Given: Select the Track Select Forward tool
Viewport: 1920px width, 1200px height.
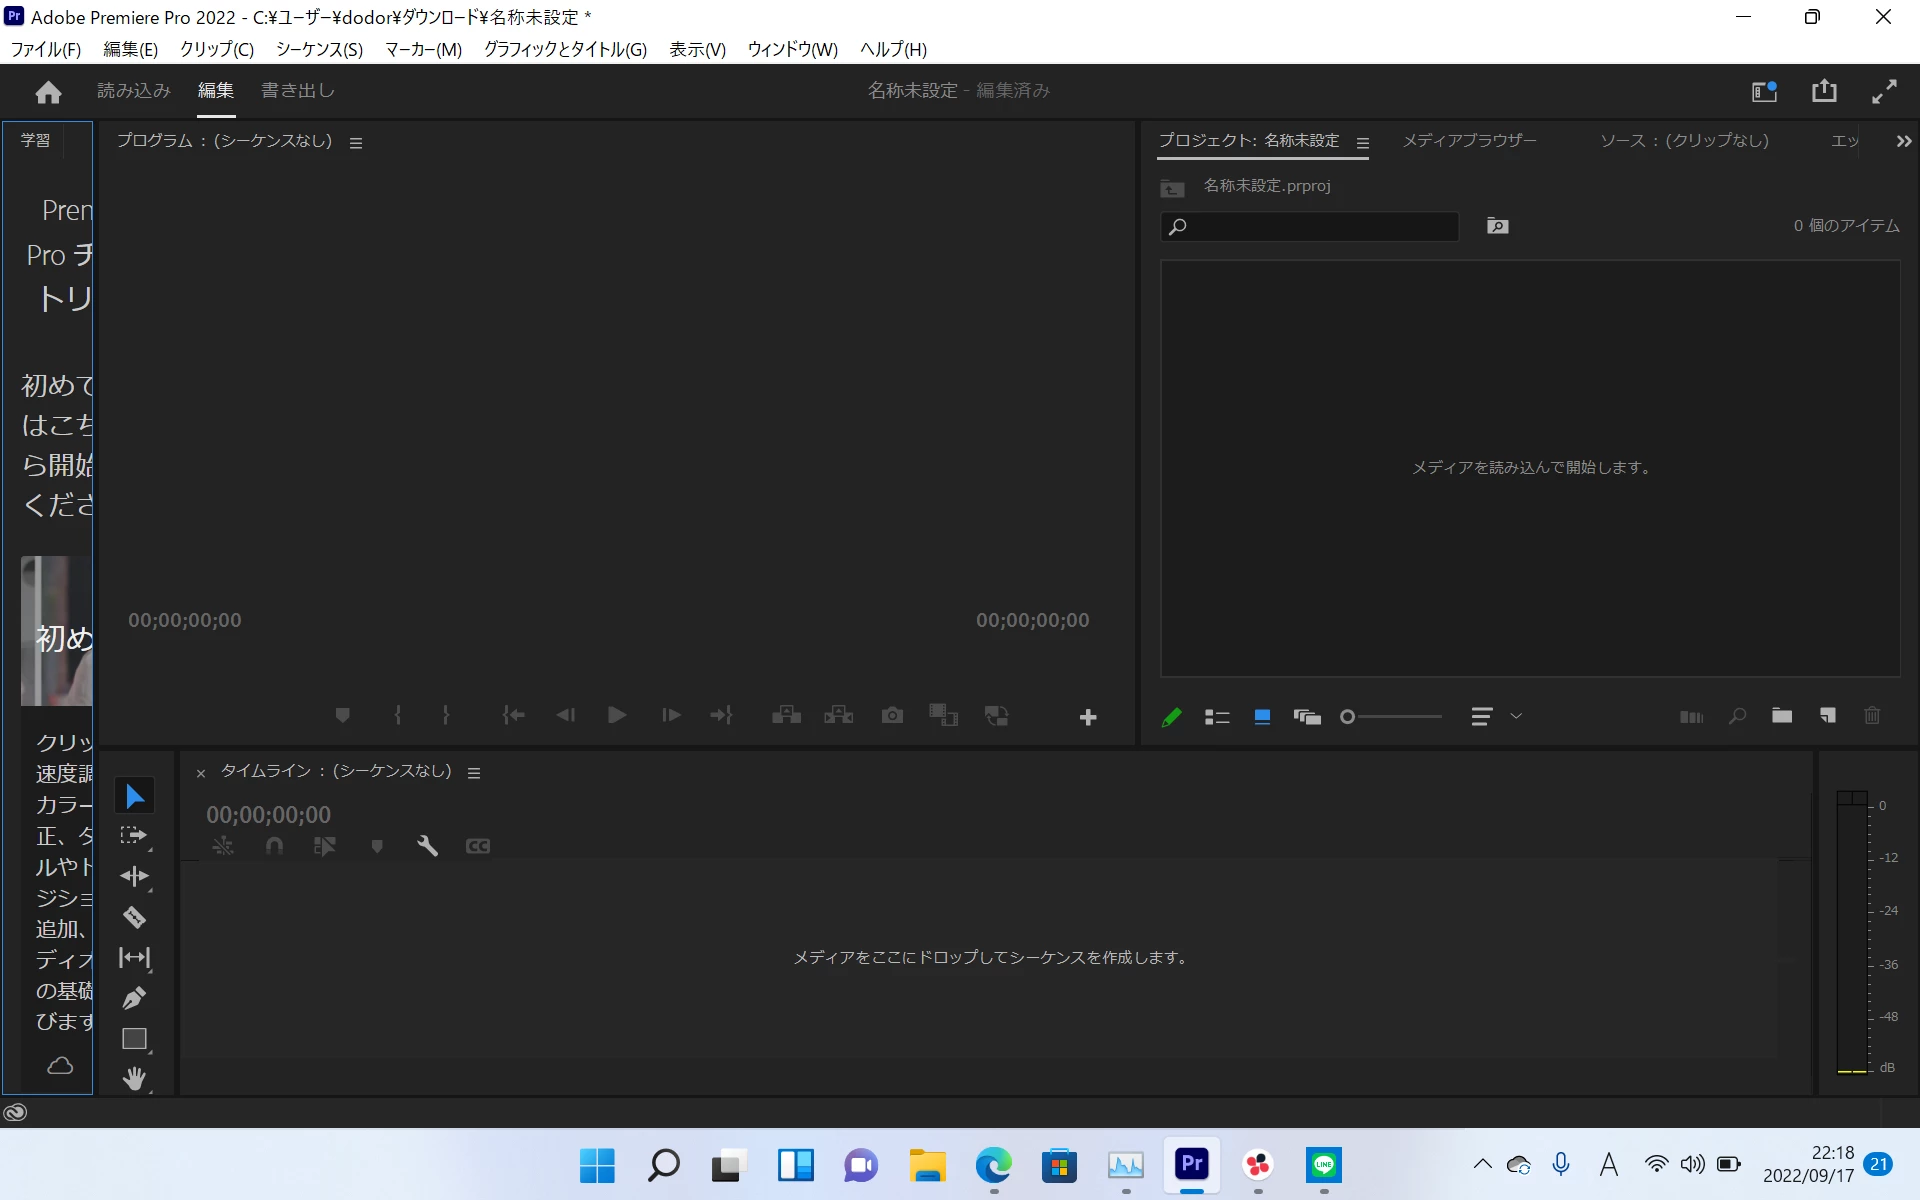Looking at the screenshot, I should tap(134, 835).
